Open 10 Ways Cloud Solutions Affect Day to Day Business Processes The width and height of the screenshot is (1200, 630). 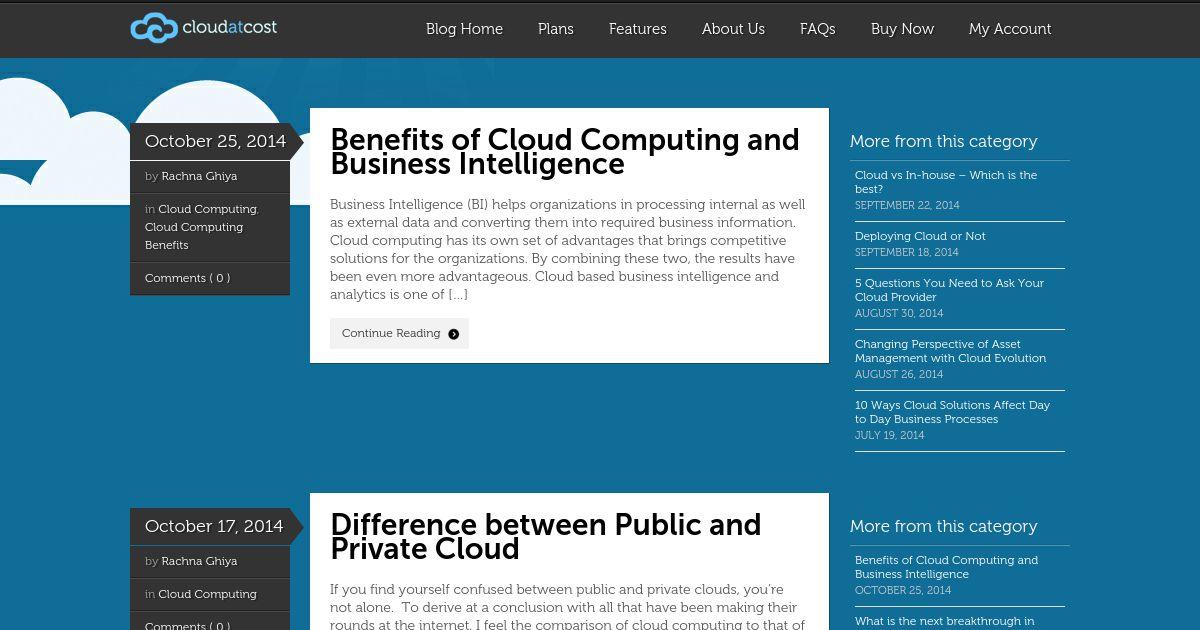952,412
